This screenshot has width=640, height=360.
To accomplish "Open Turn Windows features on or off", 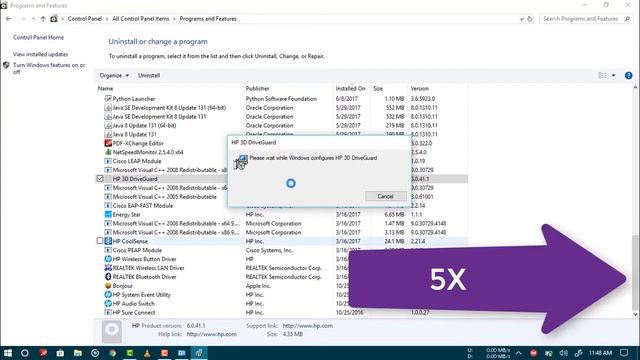I will point(49,68).
